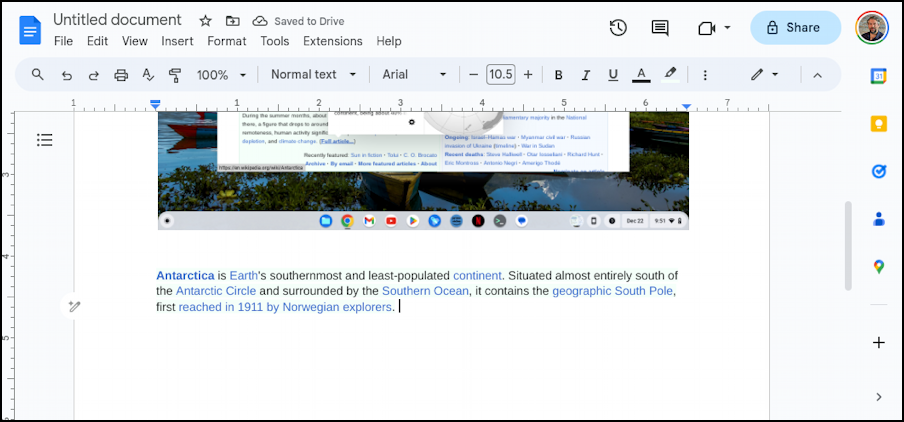Open the Google Docs home icon
904x422 pixels.
[x=30, y=30]
